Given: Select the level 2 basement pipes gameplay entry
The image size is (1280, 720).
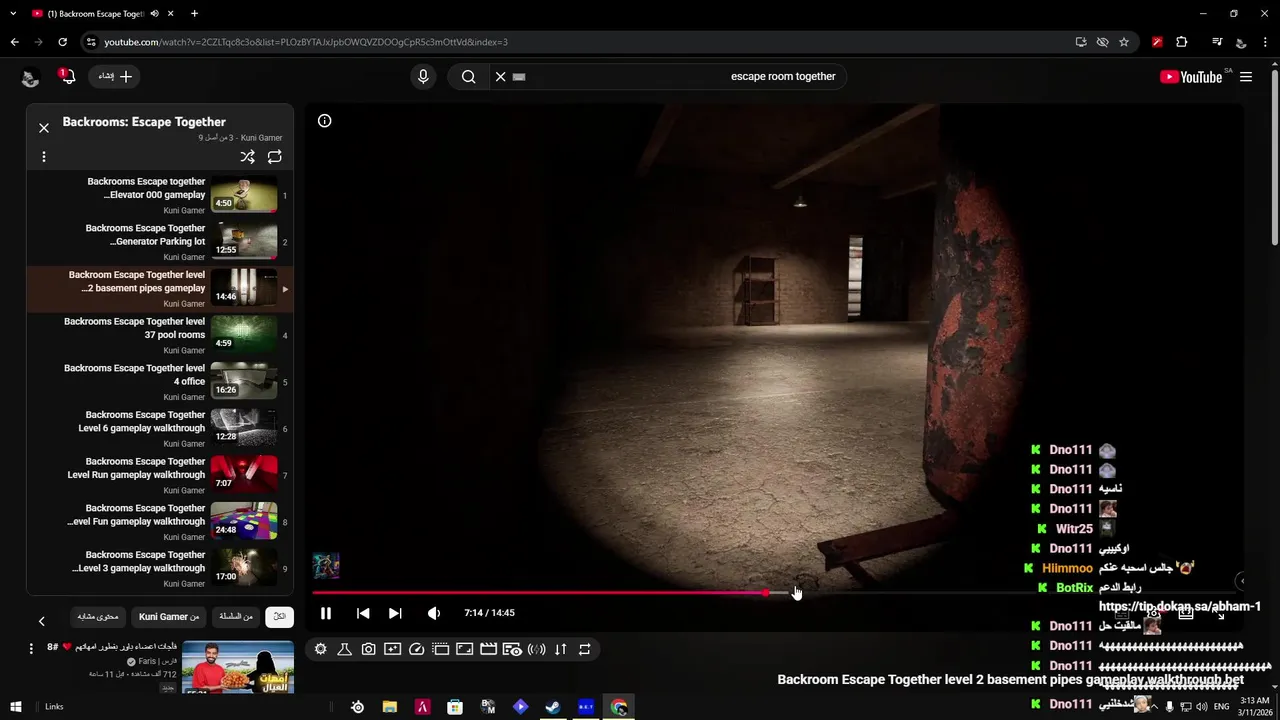Looking at the screenshot, I should point(160,288).
